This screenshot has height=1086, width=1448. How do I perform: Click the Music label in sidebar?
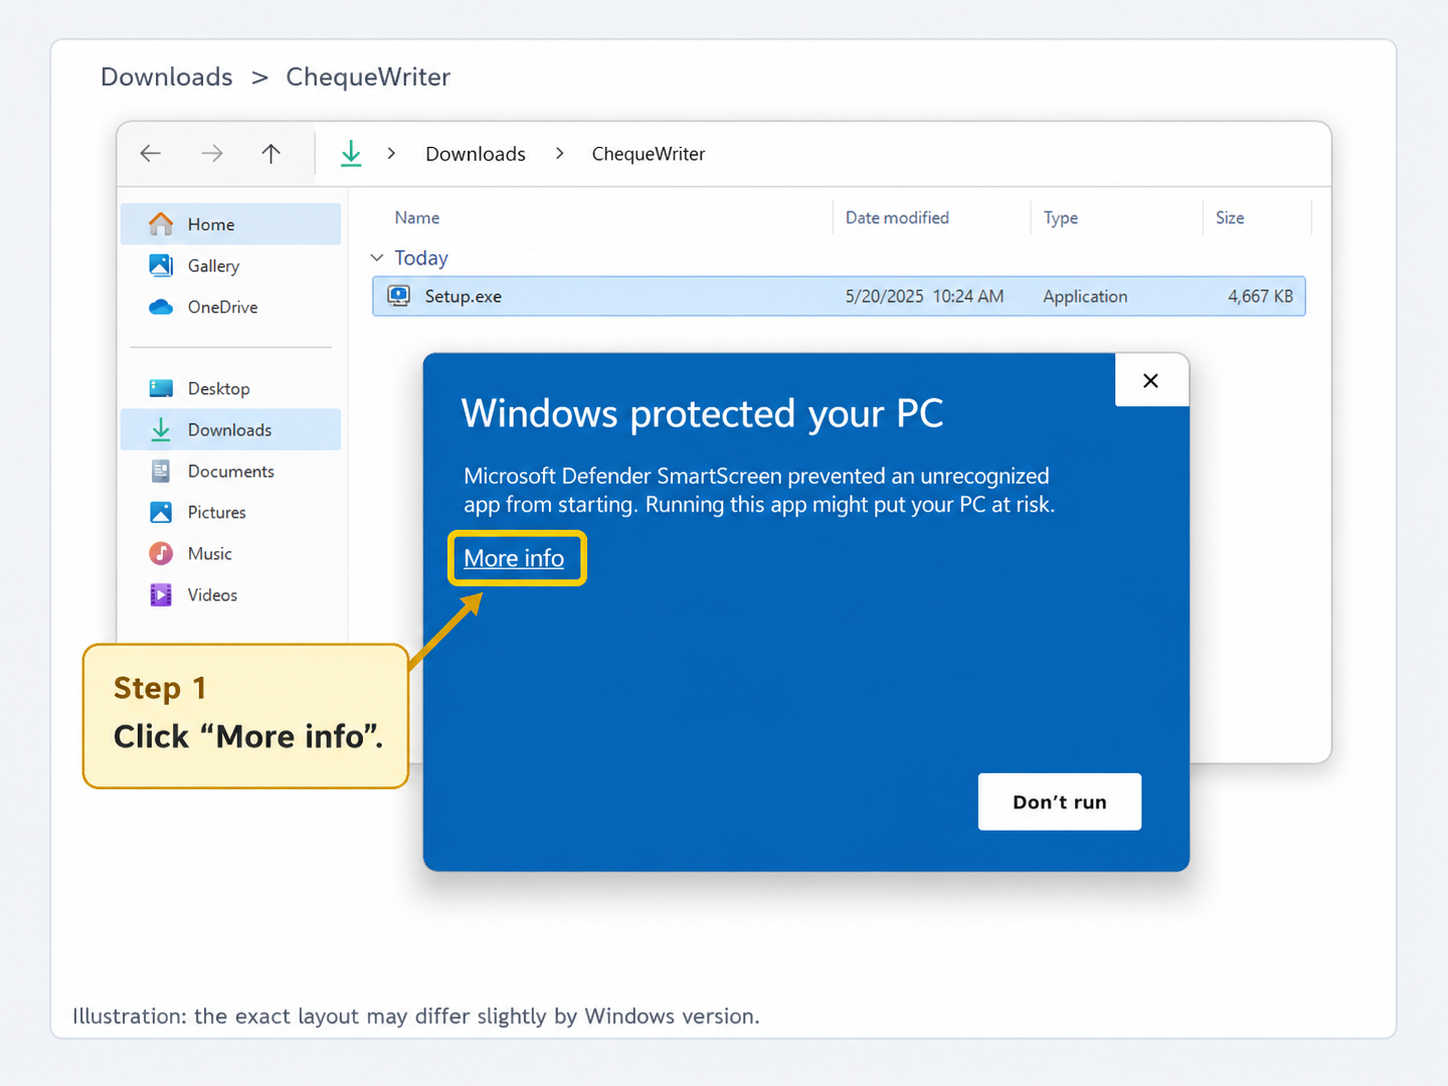(x=210, y=553)
